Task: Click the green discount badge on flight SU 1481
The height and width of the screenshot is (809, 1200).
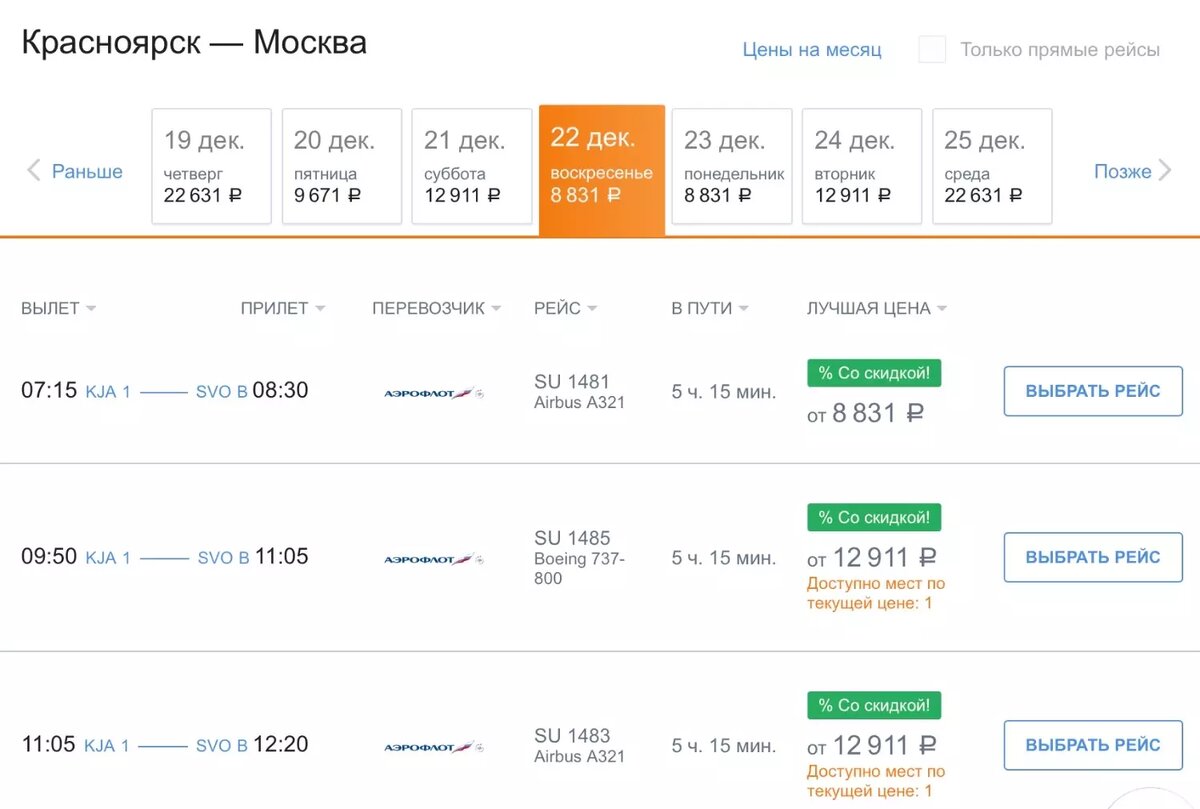Action: click(x=873, y=372)
